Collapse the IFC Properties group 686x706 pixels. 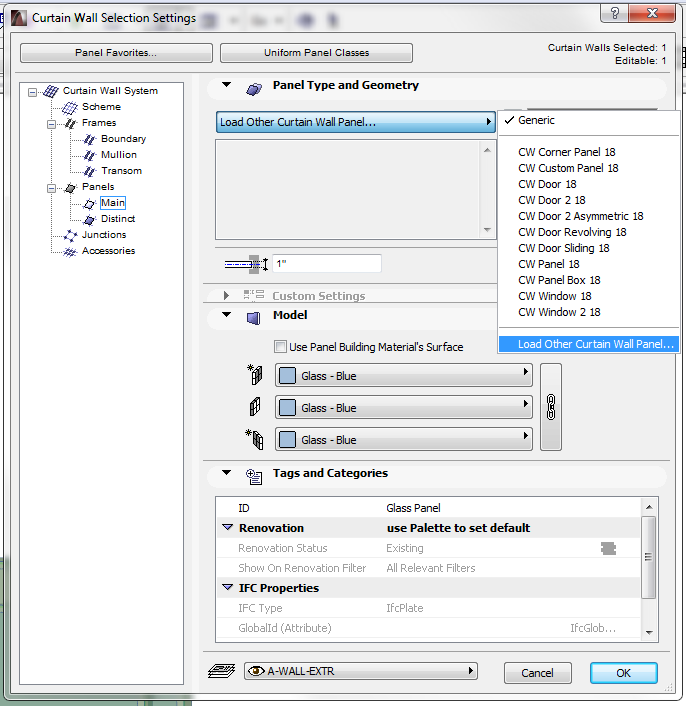(228, 587)
